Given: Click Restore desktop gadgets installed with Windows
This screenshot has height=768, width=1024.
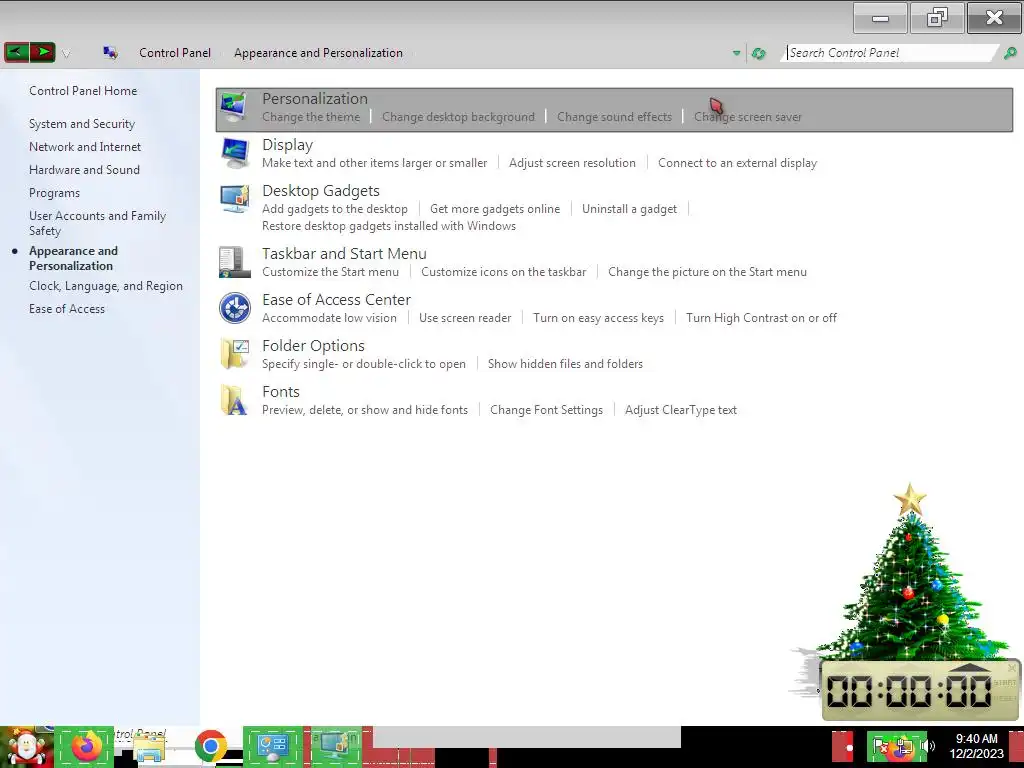Looking at the screenshot, I should click(x=389, y=226).
